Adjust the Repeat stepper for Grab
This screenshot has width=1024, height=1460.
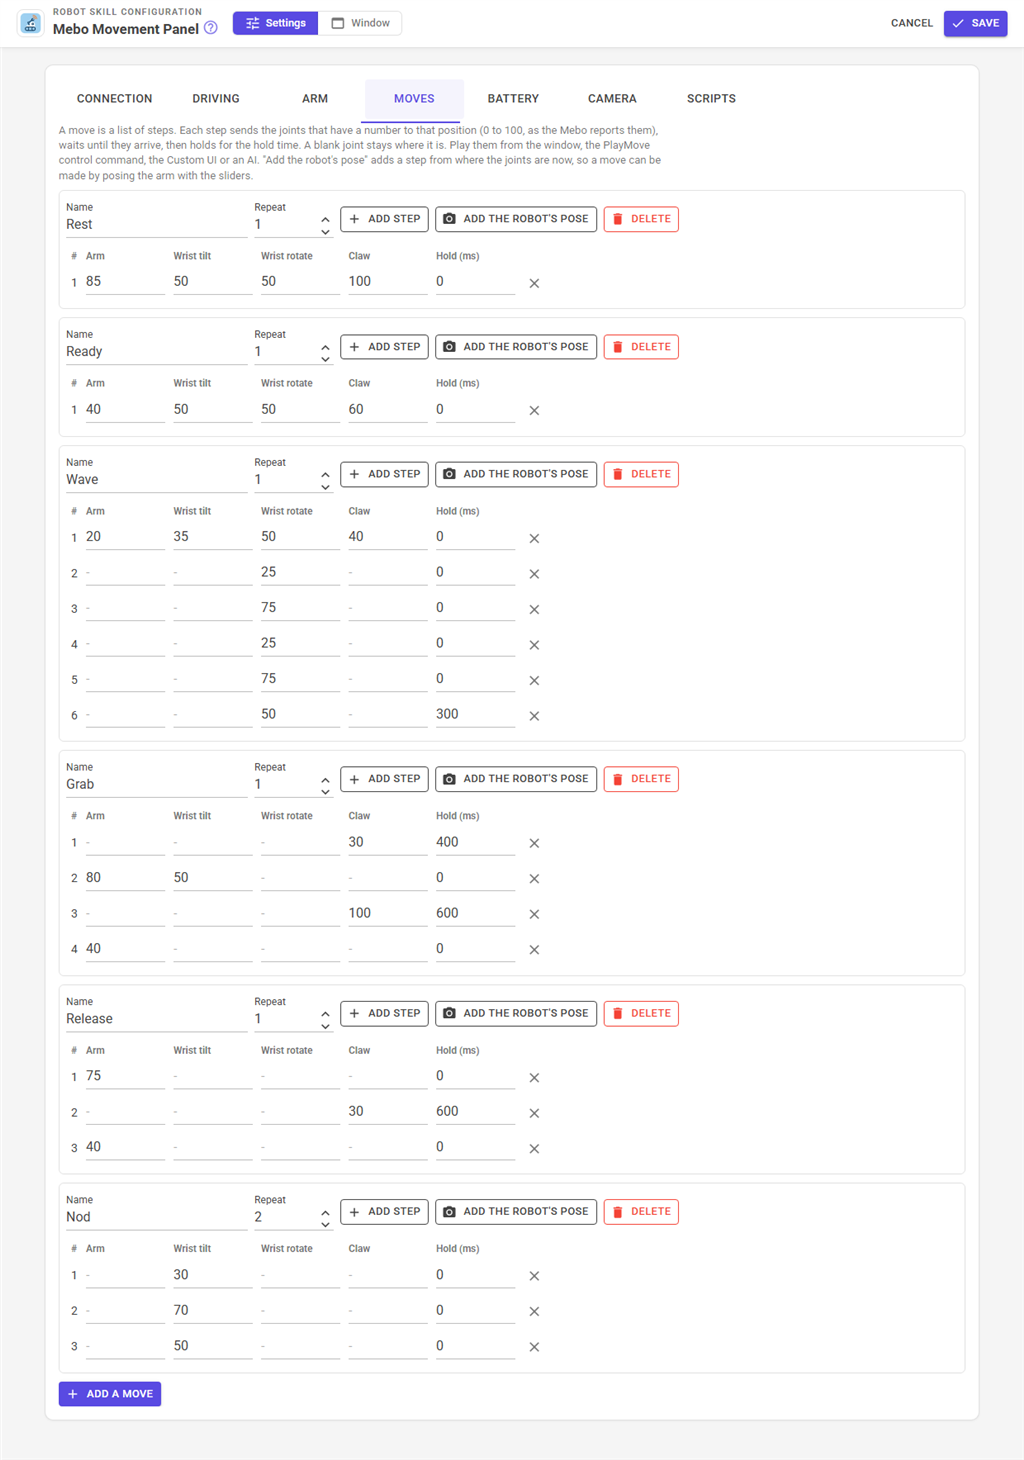(x=325, y=785)
